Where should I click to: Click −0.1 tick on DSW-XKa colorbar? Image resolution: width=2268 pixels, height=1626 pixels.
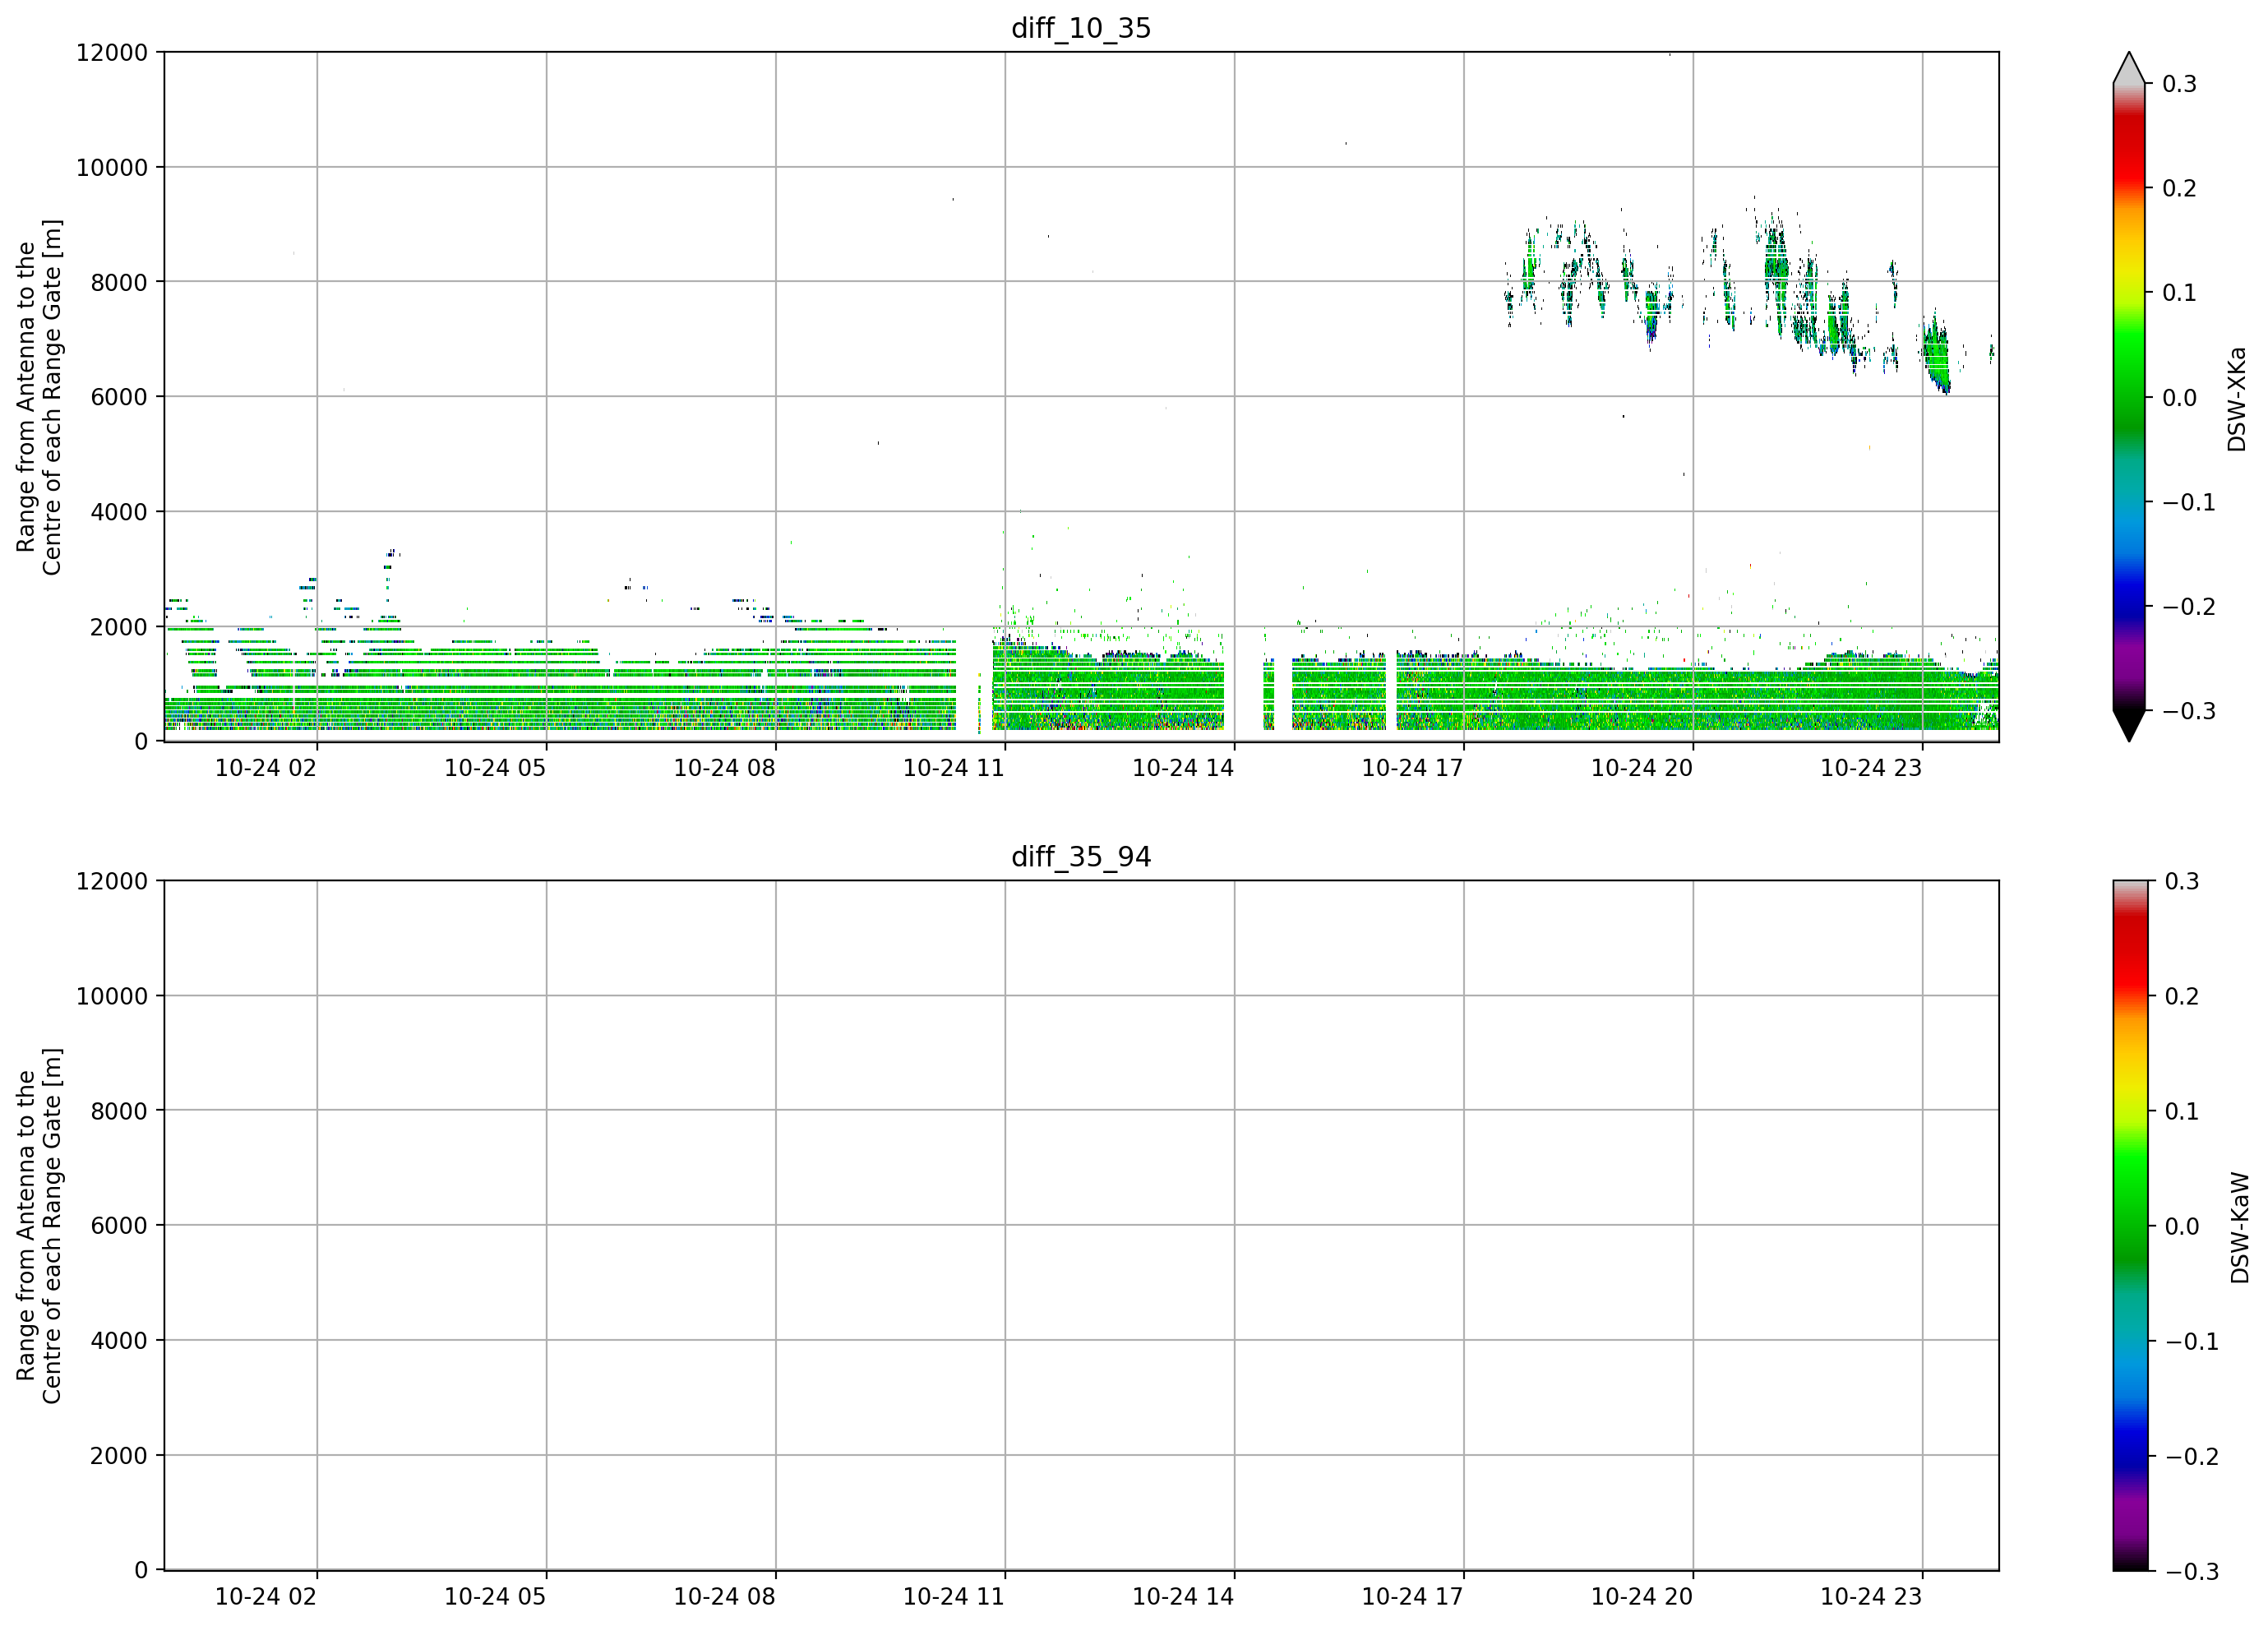2189,502
